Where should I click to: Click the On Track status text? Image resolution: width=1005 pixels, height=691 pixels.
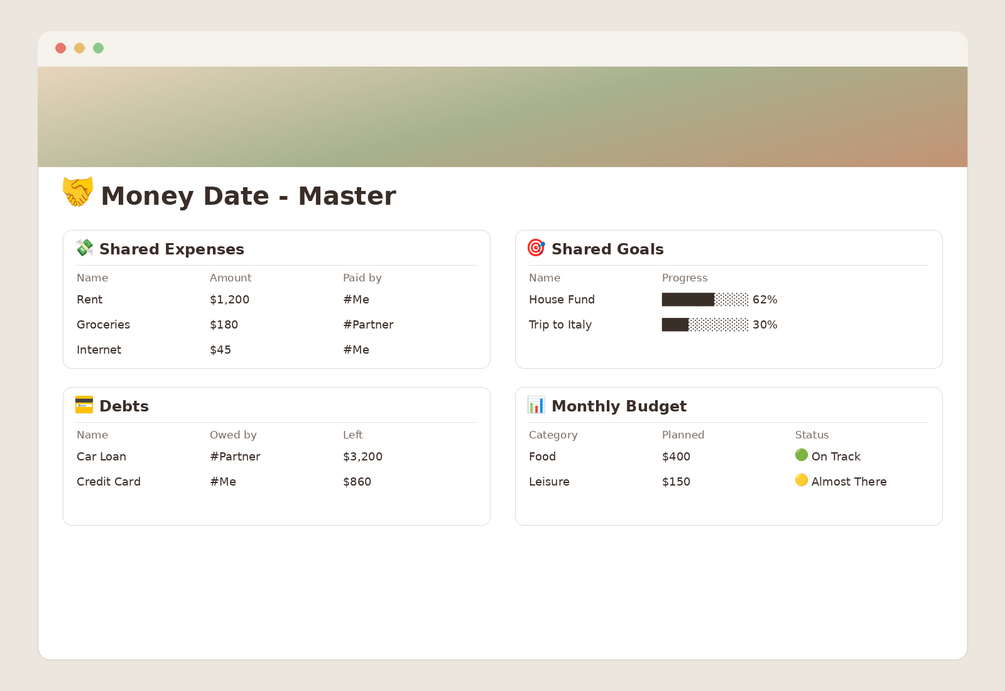pos(836,456)
